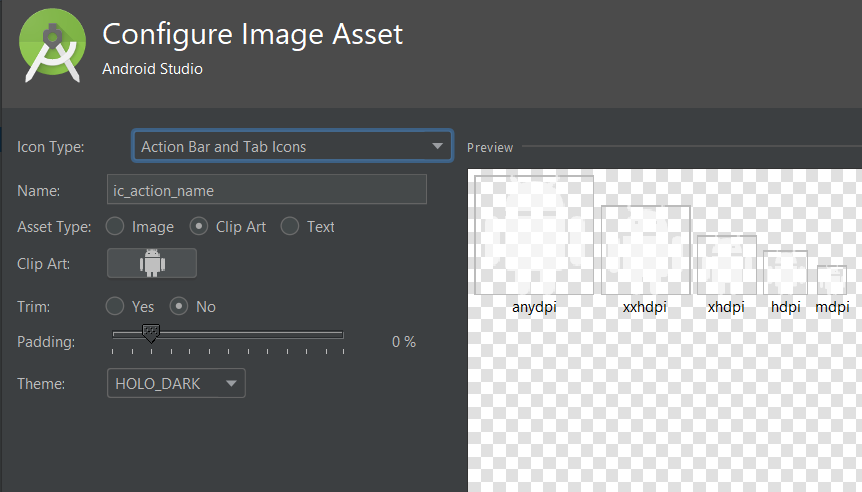This screenshot has width=862, height=492.
Task: Click the Padding slider track right end
Action: pos(341,335)
